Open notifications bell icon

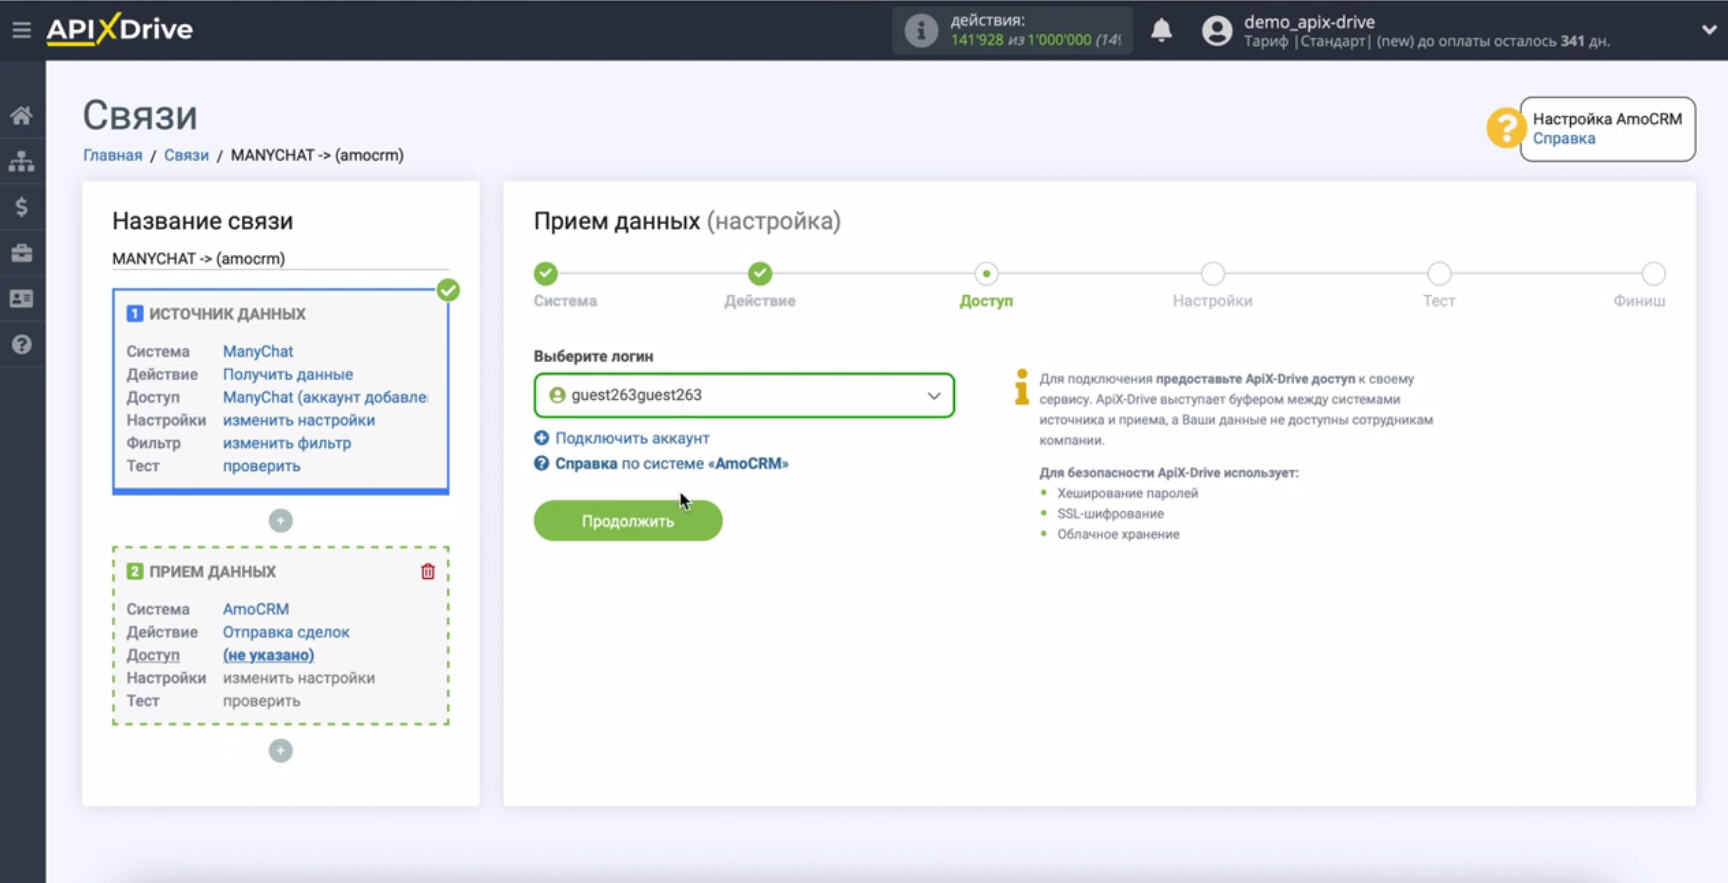pos(1161,30)
